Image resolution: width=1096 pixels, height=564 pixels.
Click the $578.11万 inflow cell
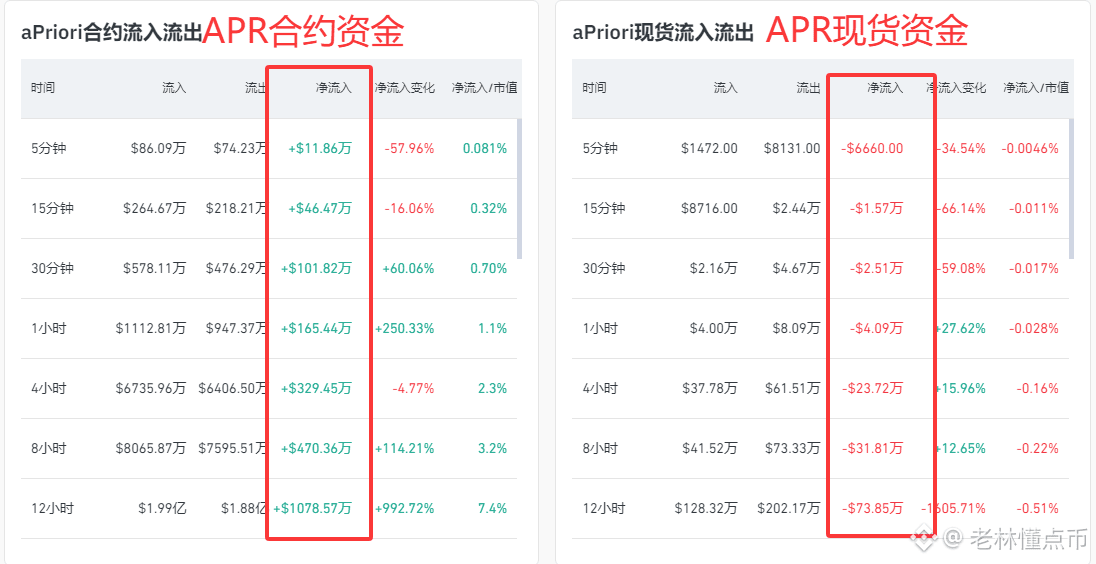154,268
